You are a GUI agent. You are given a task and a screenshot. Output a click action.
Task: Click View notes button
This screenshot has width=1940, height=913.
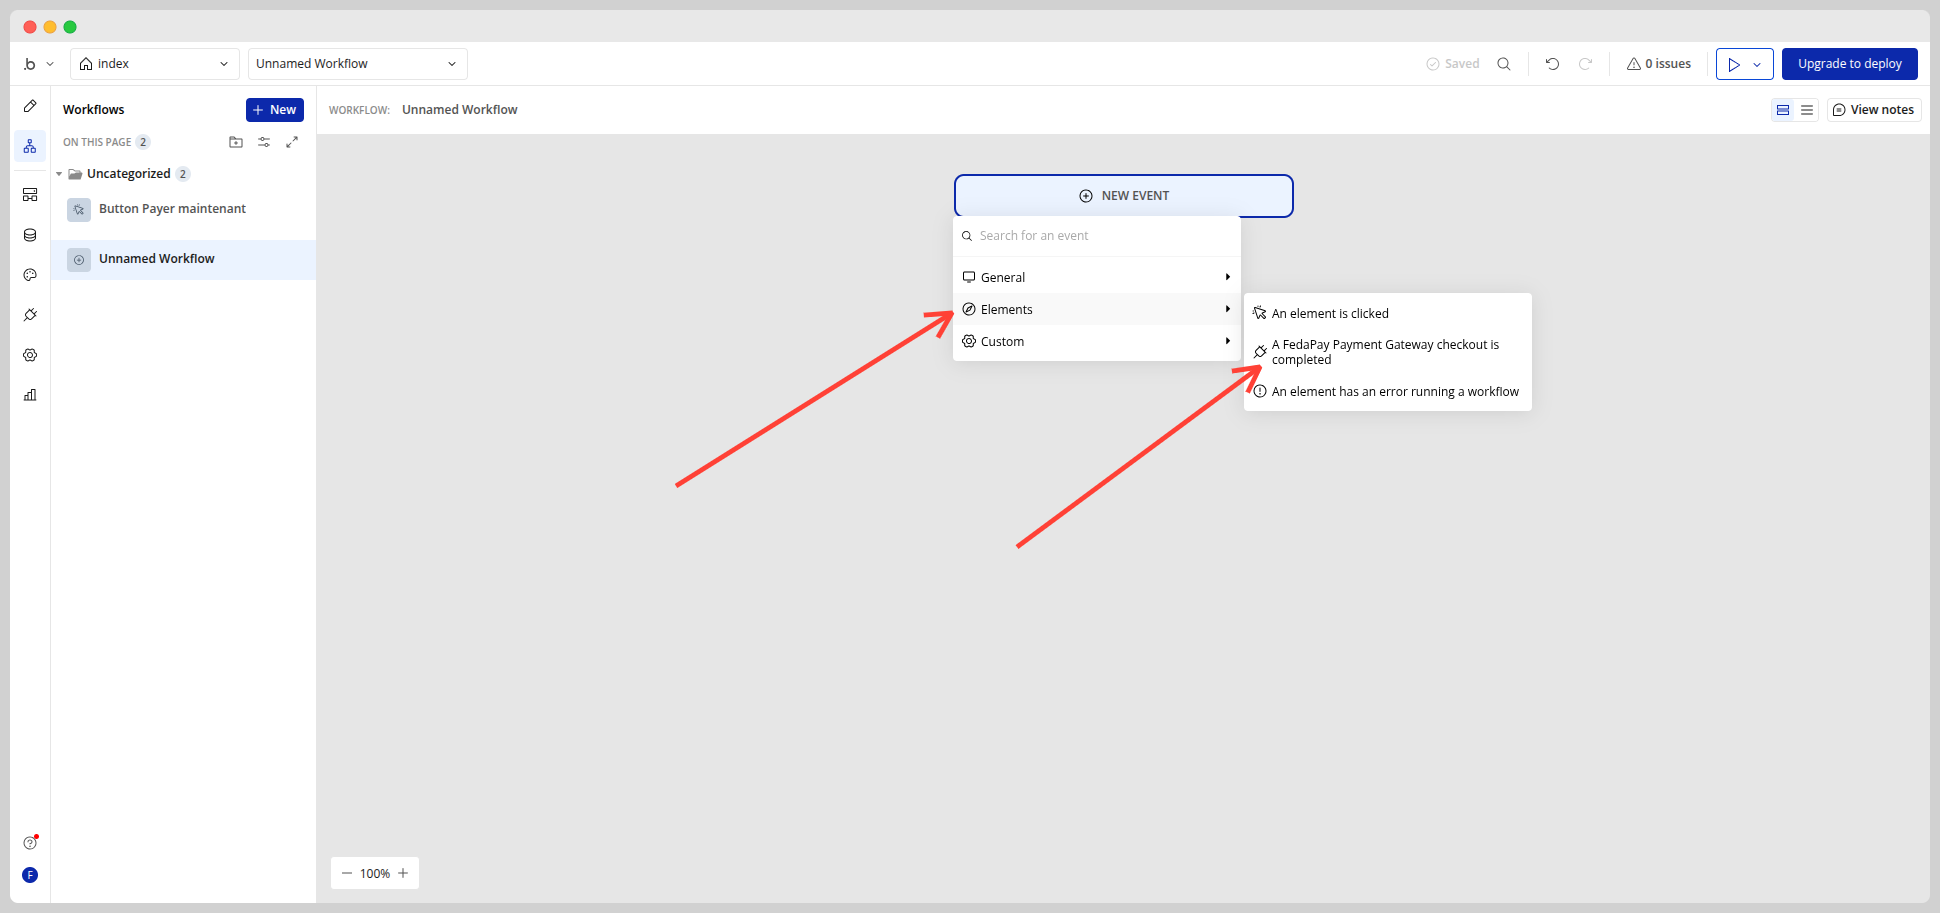1874,110
